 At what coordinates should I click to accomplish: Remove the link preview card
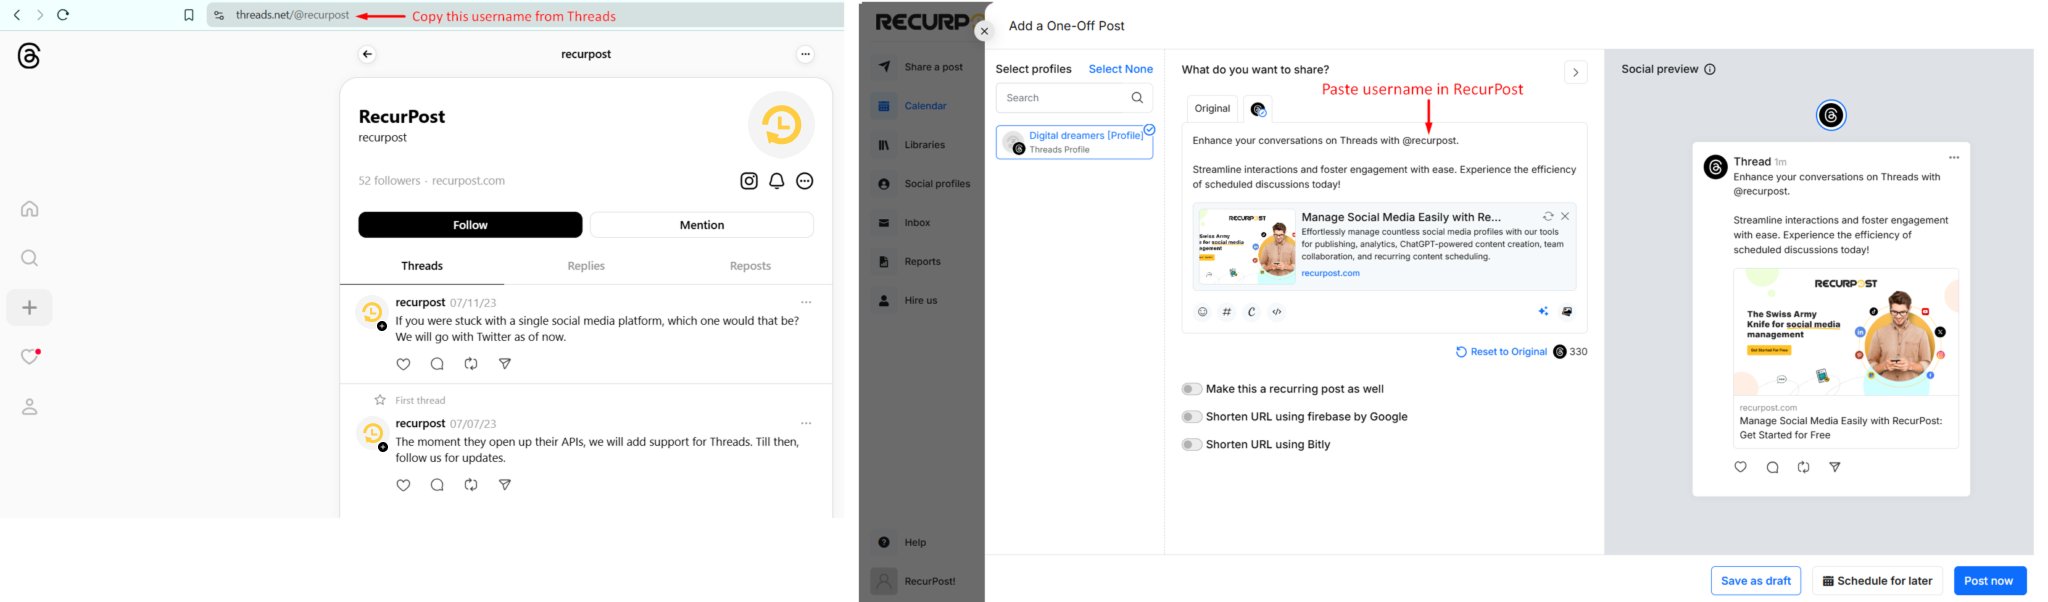tap(1565, 216)
